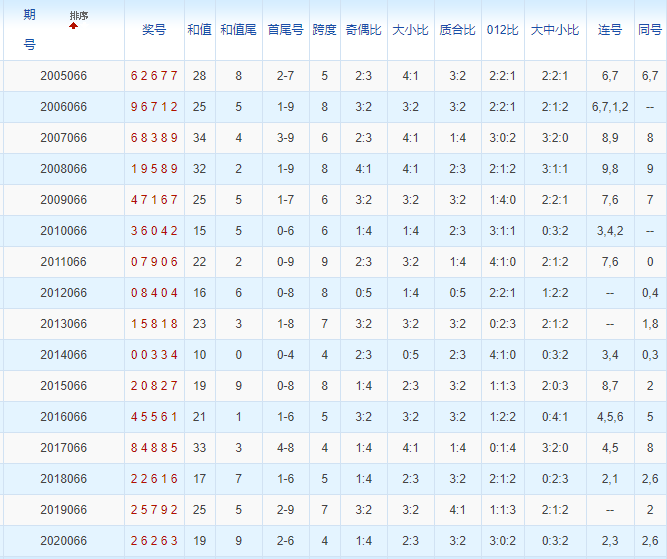
Task: Click prime ratio 4:1 in row 2019066
Action: coord(457,510)
